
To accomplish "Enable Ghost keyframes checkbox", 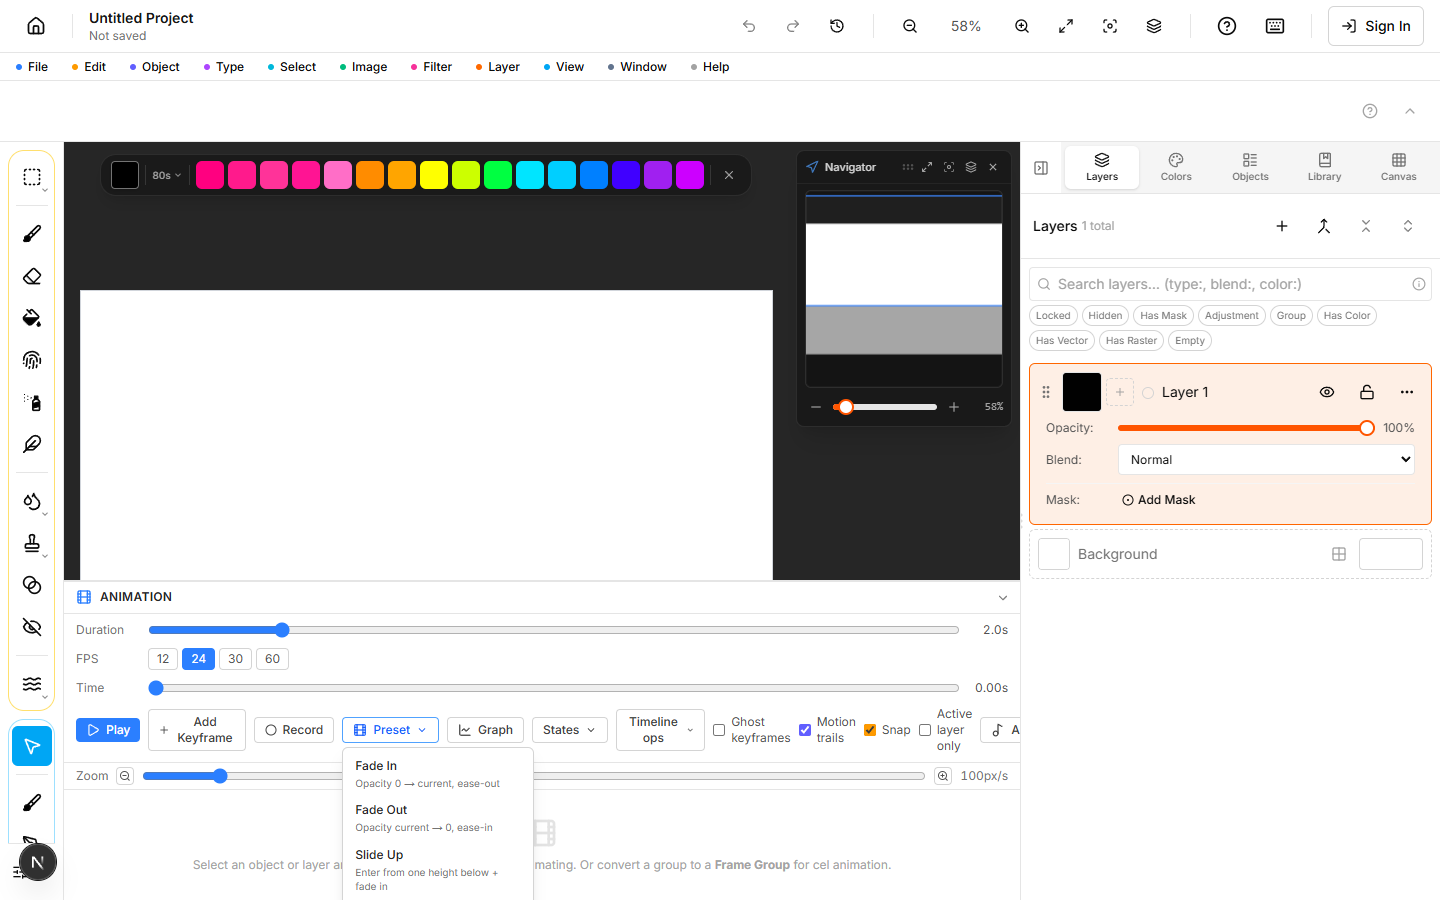I will 719,730.
